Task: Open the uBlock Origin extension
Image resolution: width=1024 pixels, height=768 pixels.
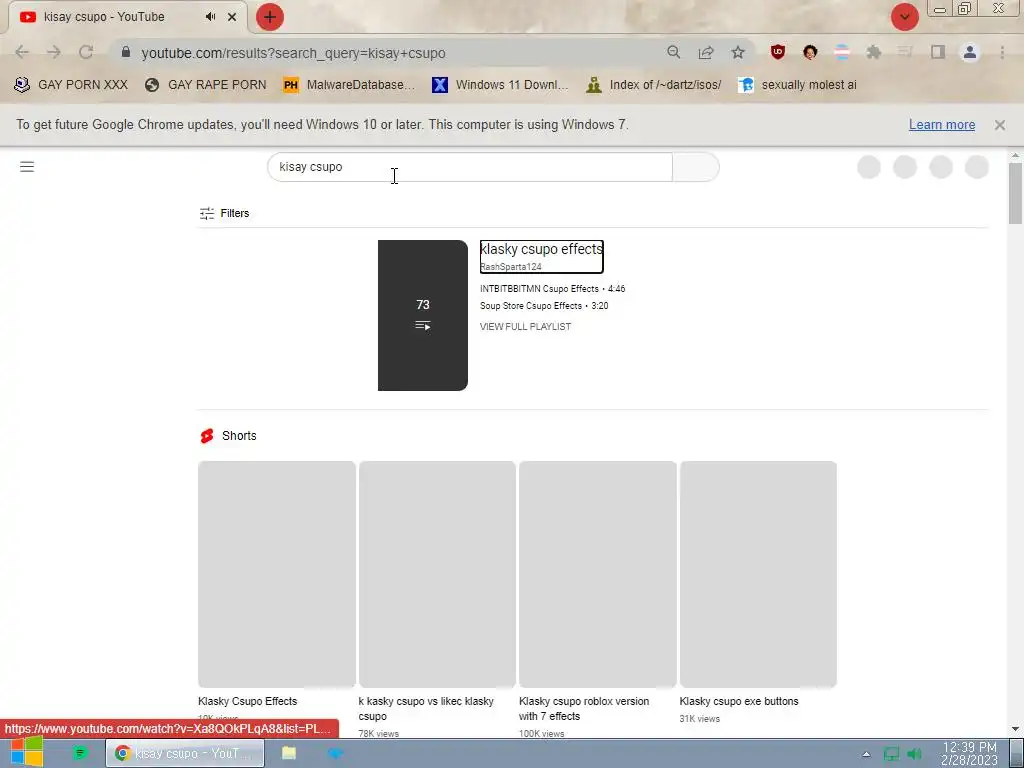Action: tap(777, 52)
